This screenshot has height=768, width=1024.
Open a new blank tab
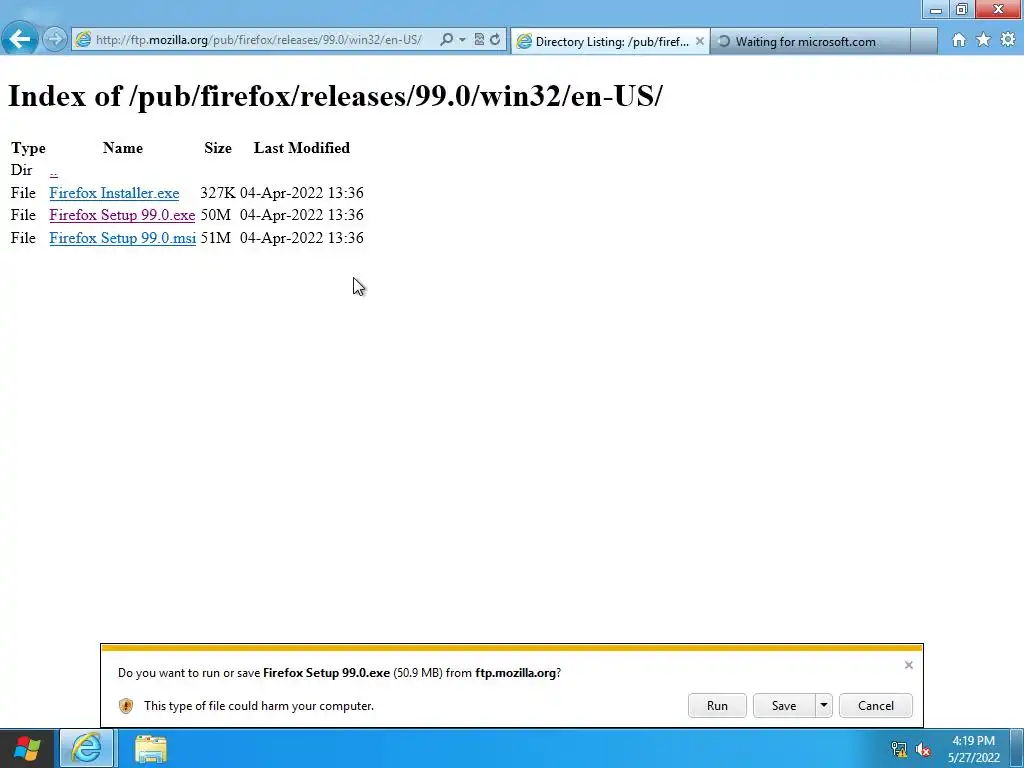pyautogui.click(x=923, y=41)
